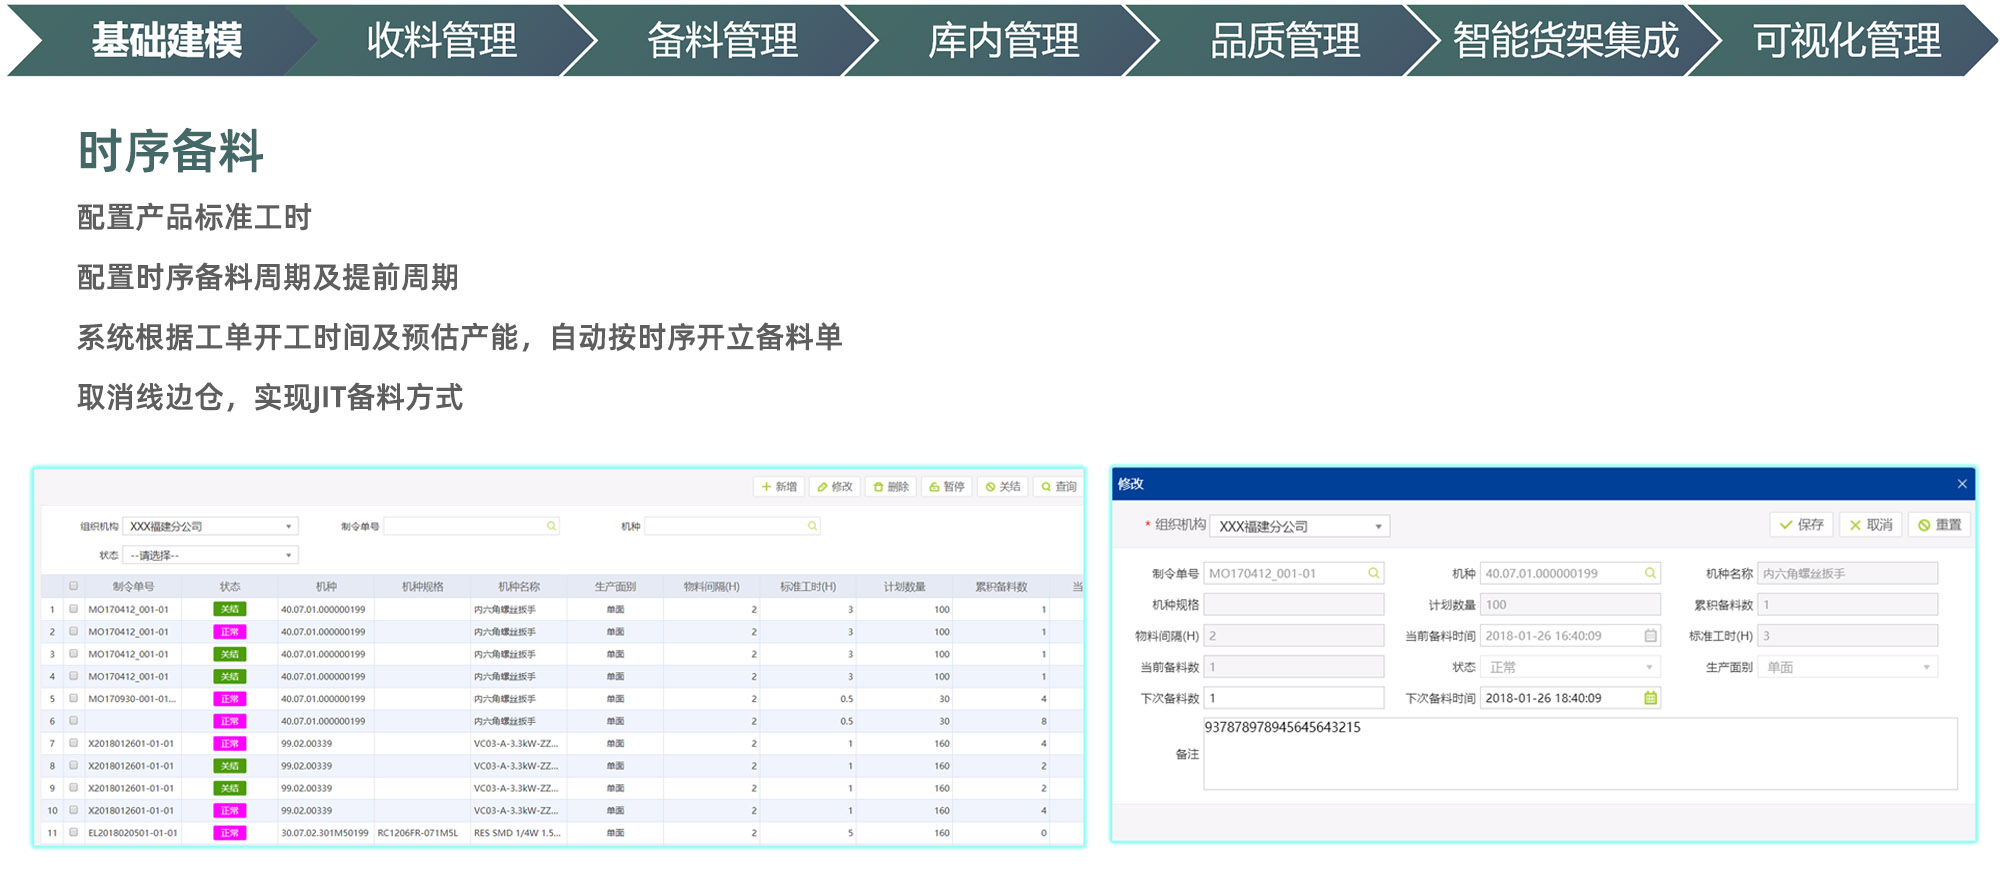Check the checkbox for row 1
The image size is (2000, 891).
tap(73, 609)
